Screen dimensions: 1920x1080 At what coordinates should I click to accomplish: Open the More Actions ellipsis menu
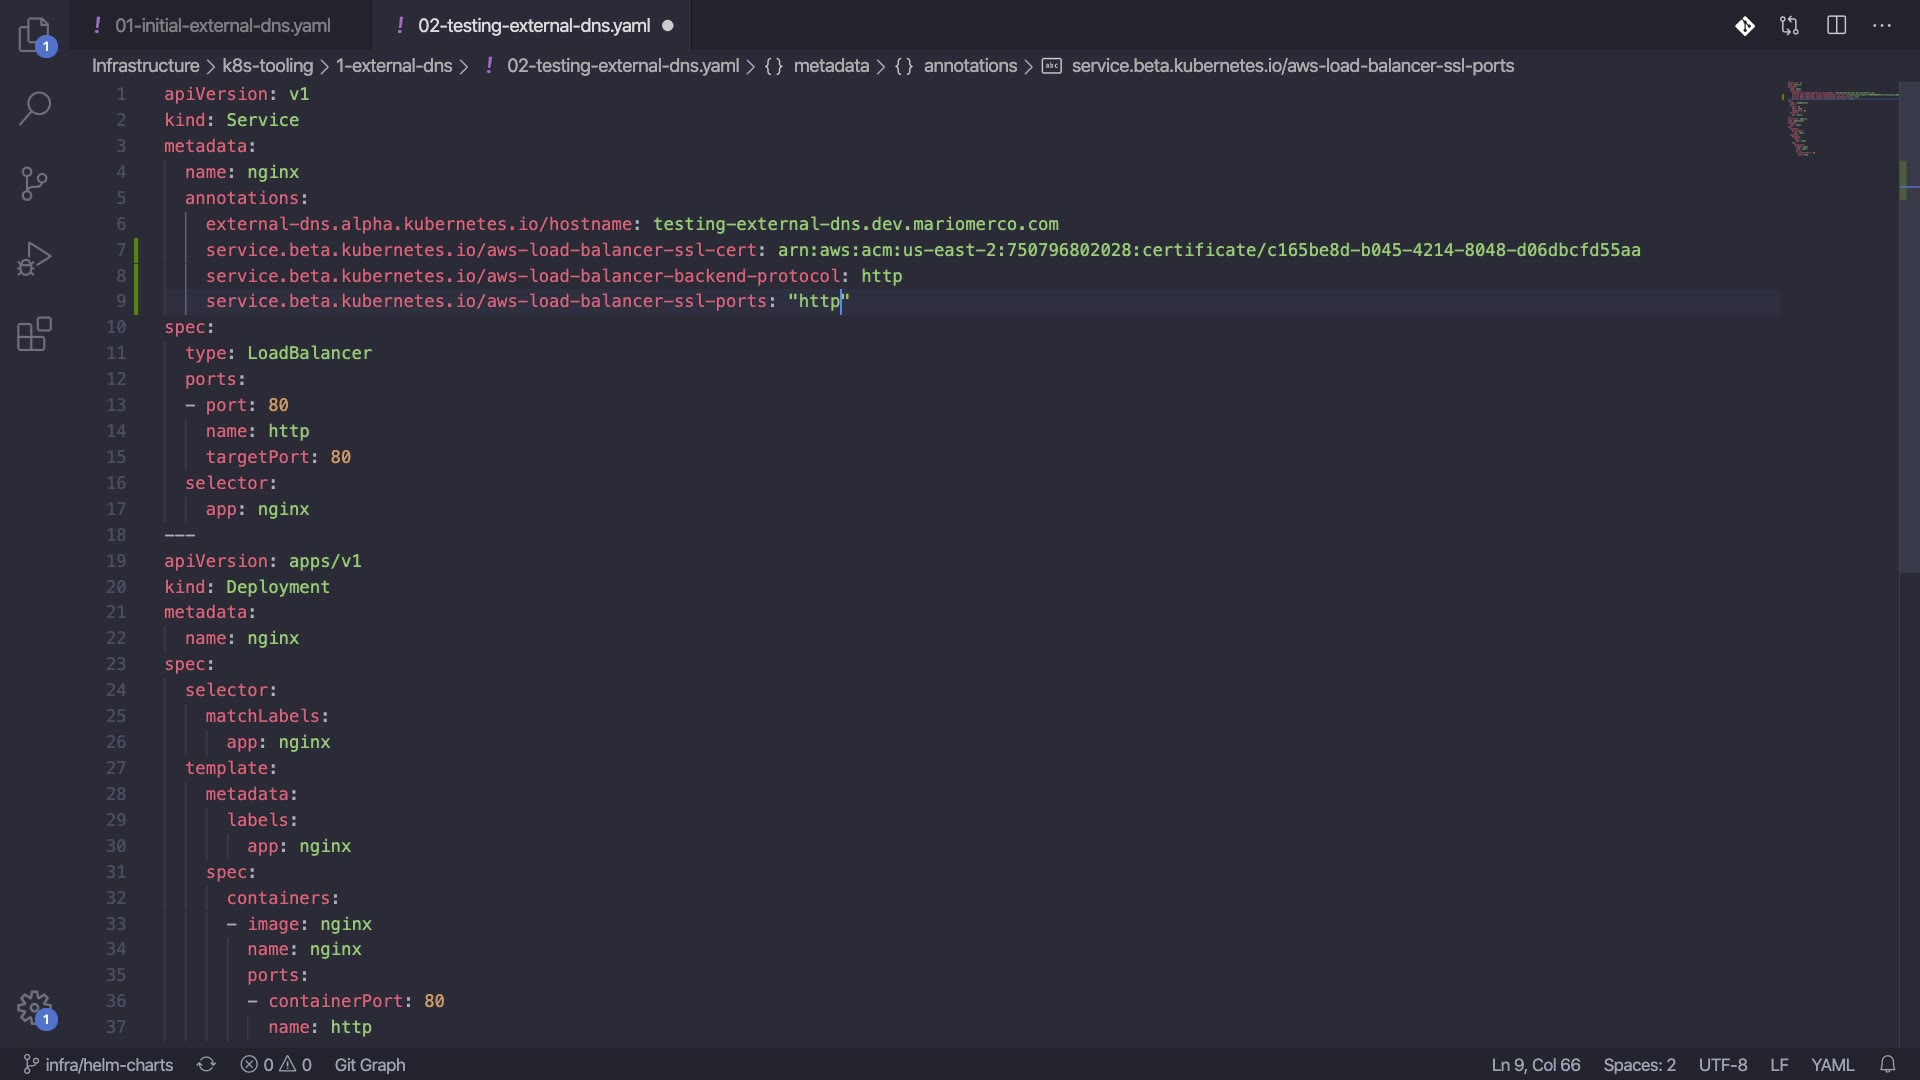click(x=1882, y=26)
